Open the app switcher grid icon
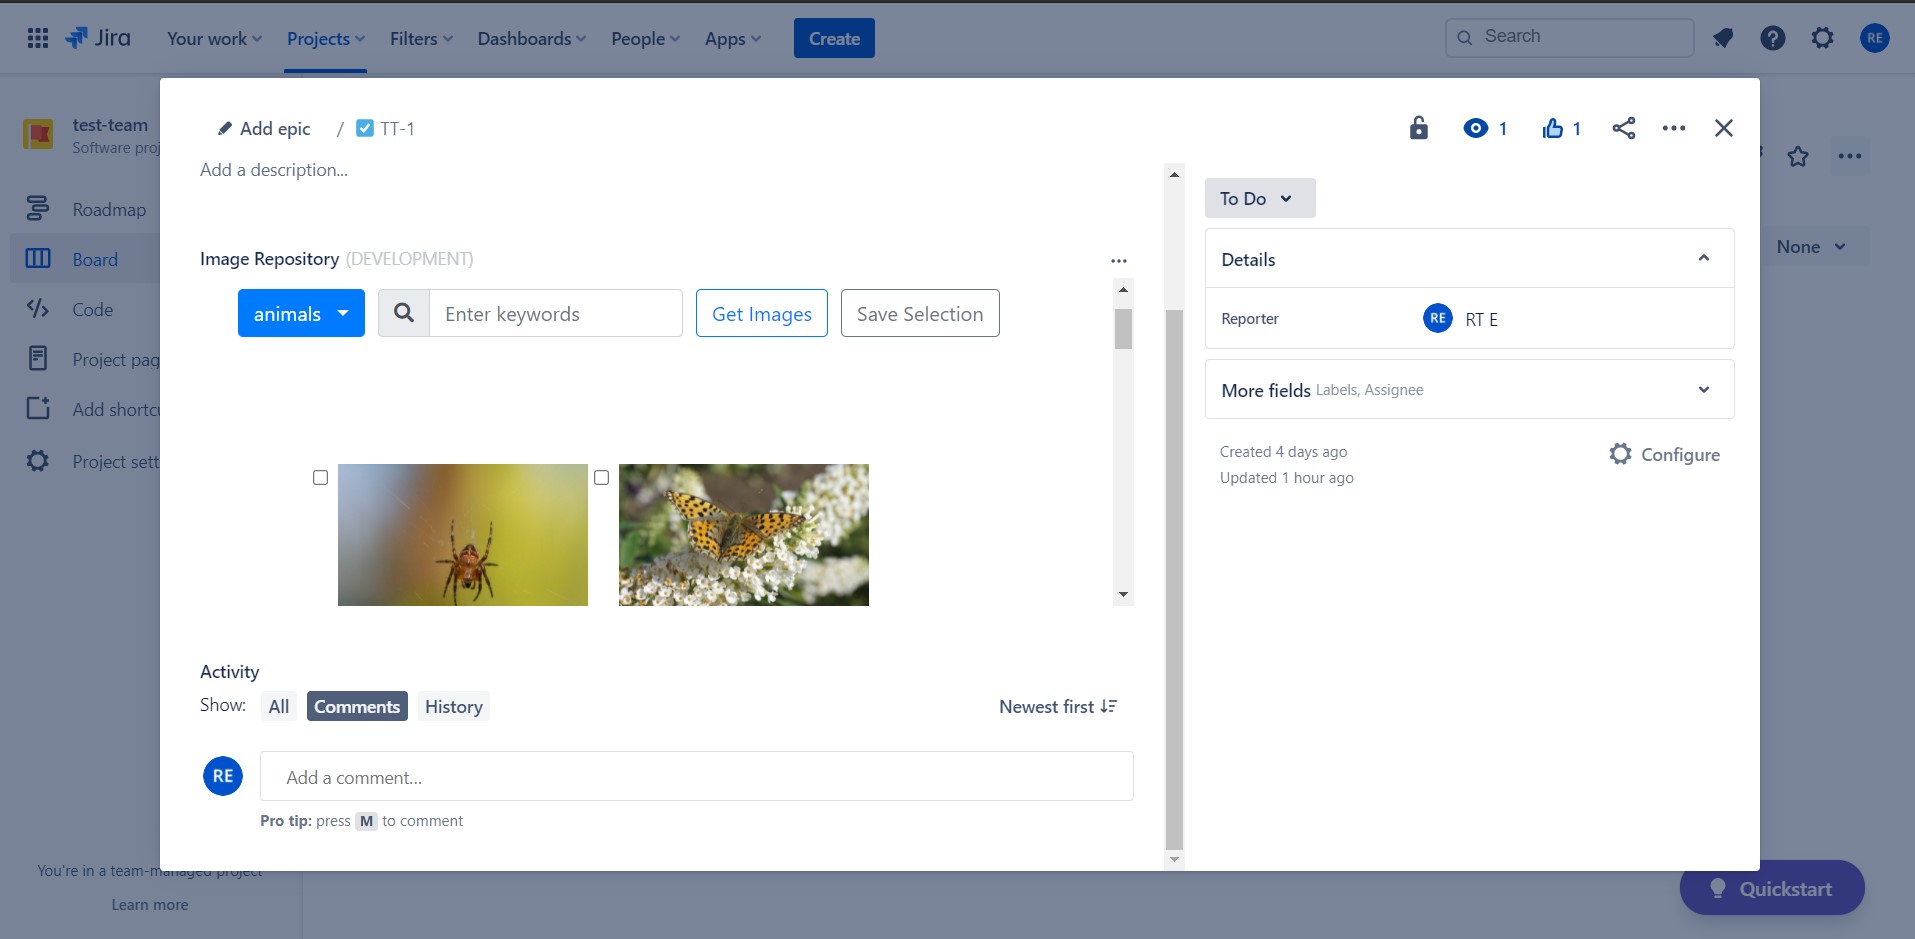 pos(38,38)
